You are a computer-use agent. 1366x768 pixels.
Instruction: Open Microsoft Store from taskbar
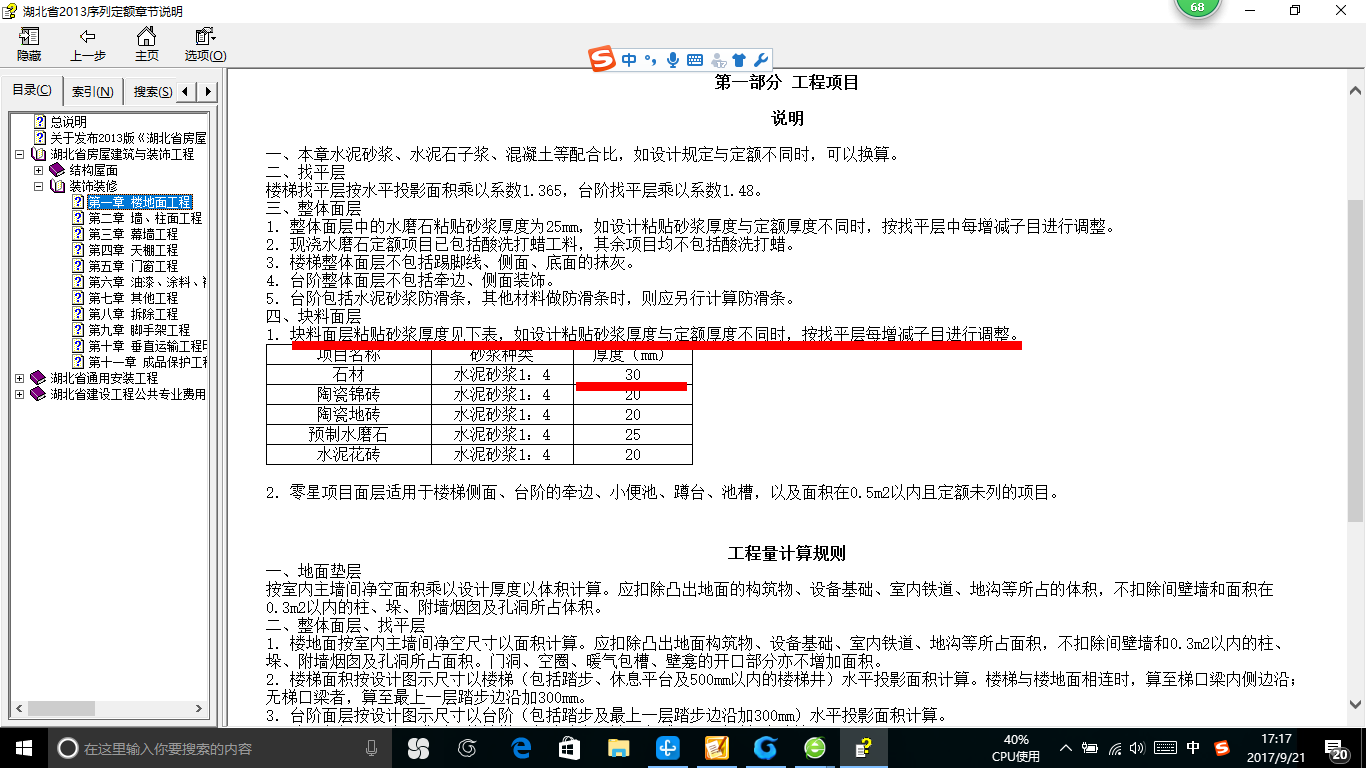[x=569, y=748]
